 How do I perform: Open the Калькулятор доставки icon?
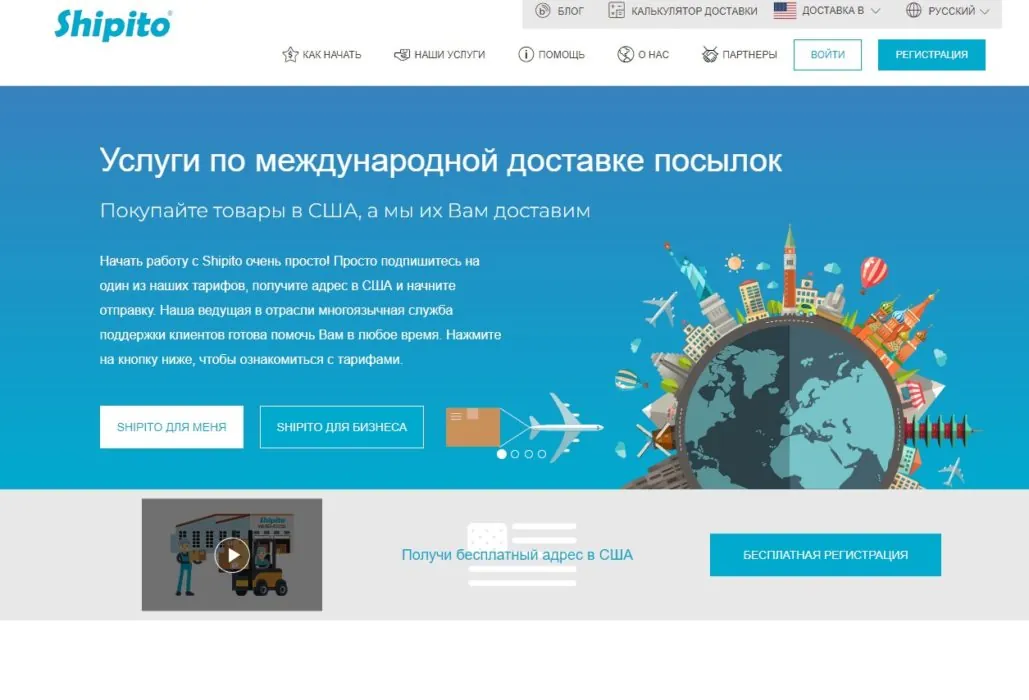615,10
